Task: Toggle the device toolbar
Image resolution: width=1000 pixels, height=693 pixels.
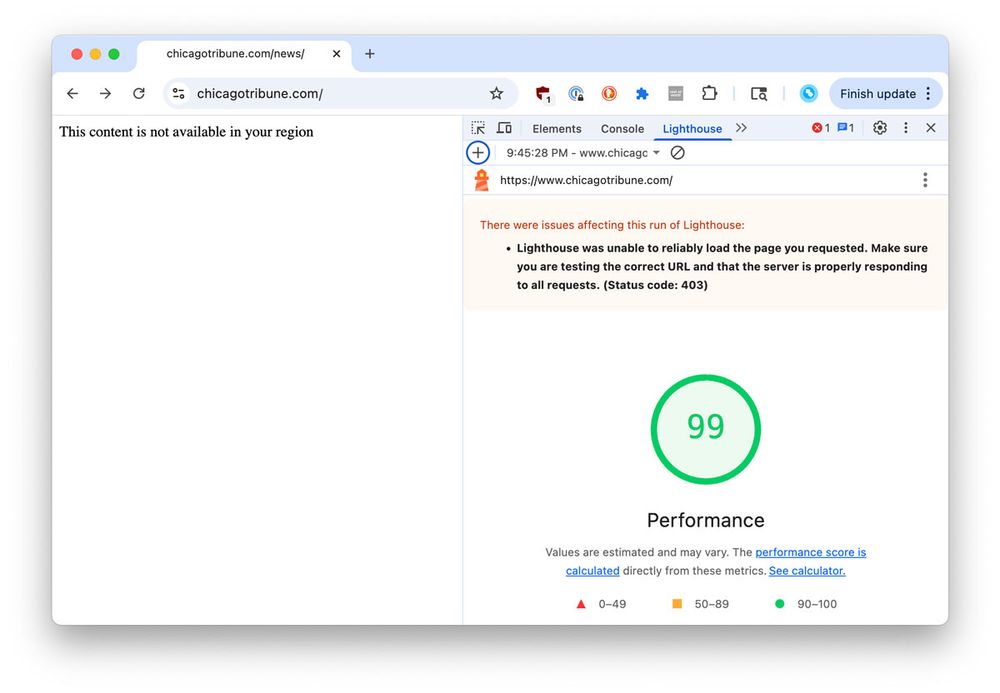Action: tap(504, 128)
